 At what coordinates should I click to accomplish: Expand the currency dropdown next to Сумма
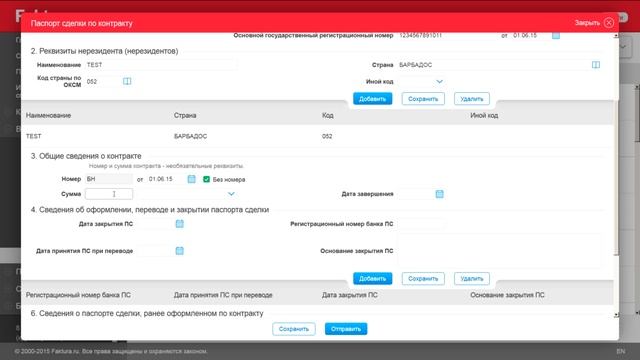[x=231, y=194]
